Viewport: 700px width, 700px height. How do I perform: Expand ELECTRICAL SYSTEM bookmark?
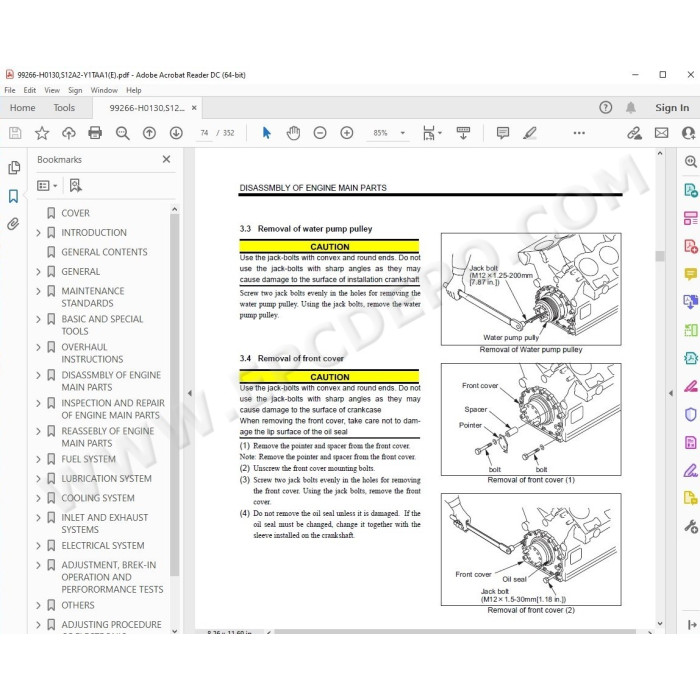click(38, 546)
